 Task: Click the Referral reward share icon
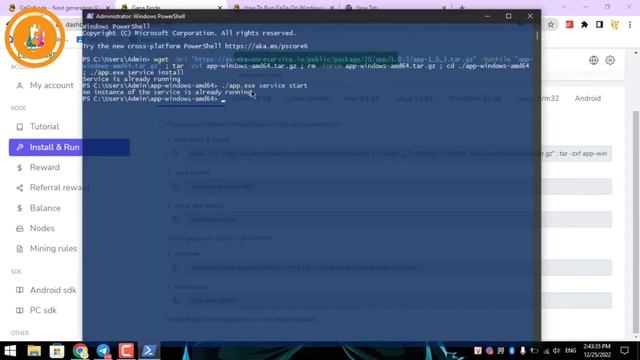tap(20, 188)
